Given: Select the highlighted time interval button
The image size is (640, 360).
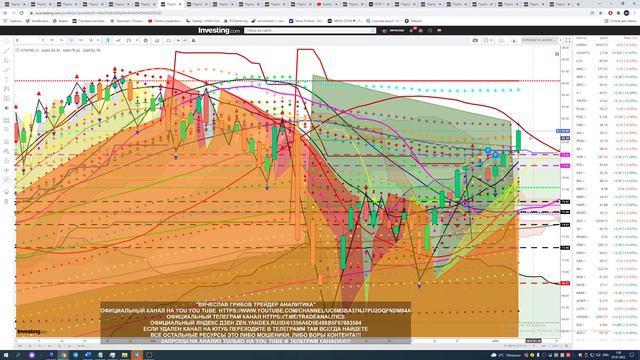Looking at the screenshot, I should coord(71,40).
